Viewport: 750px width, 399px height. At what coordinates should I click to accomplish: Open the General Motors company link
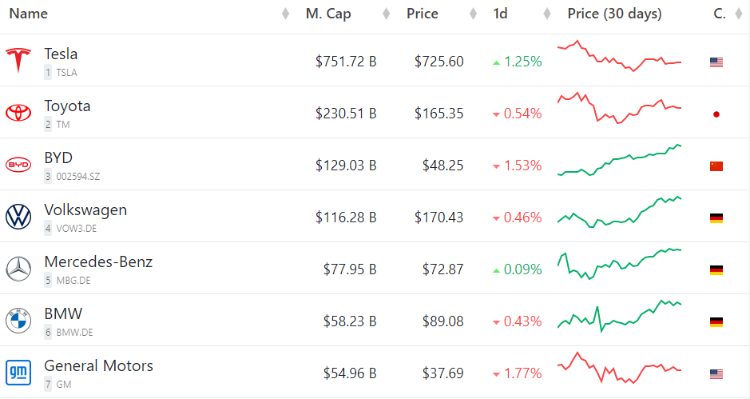[x=99, y=366]
